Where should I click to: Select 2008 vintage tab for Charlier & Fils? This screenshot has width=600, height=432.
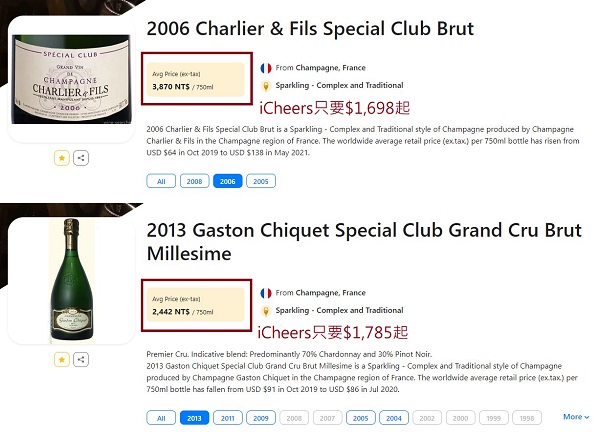click(x=193, y=181)
